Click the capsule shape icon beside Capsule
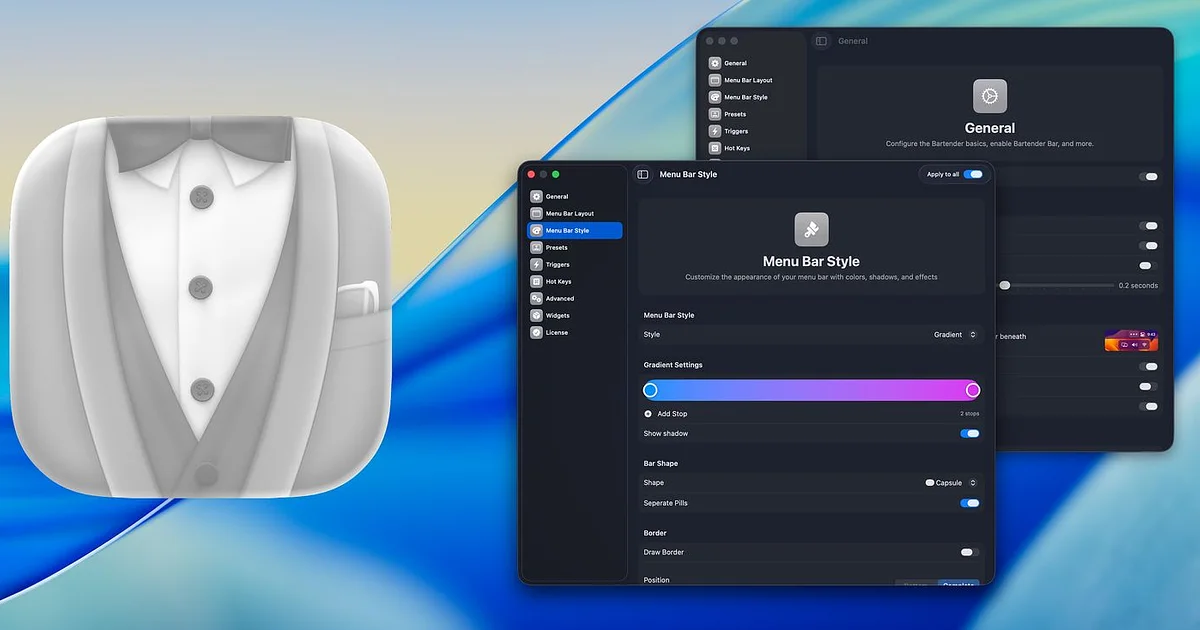 [x=930, y=483]
